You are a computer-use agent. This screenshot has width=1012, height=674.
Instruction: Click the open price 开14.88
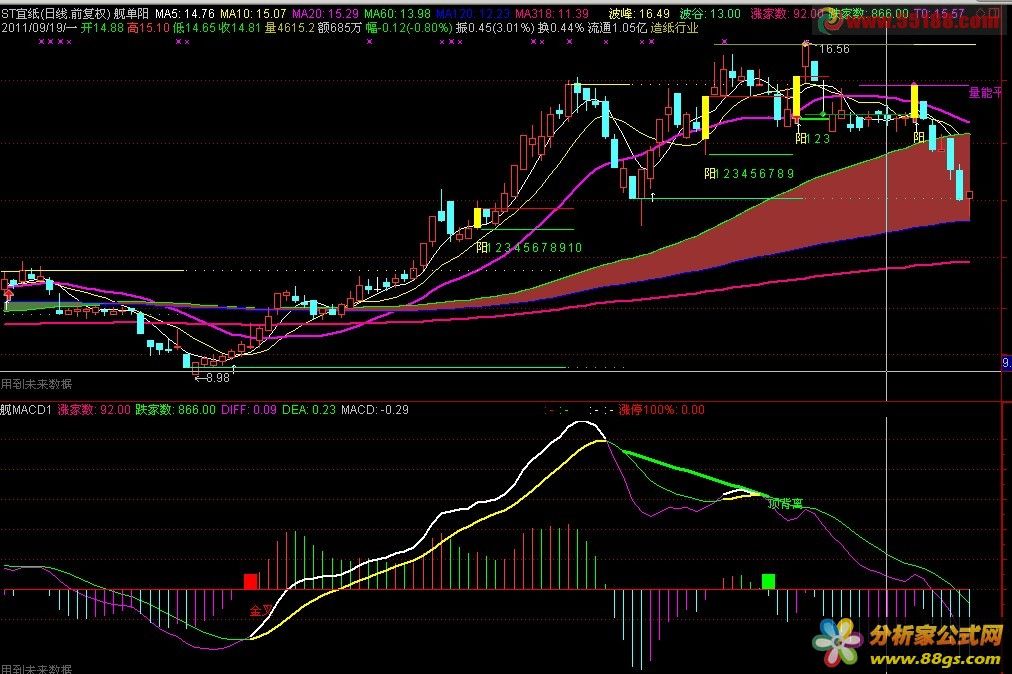[103, 28]
